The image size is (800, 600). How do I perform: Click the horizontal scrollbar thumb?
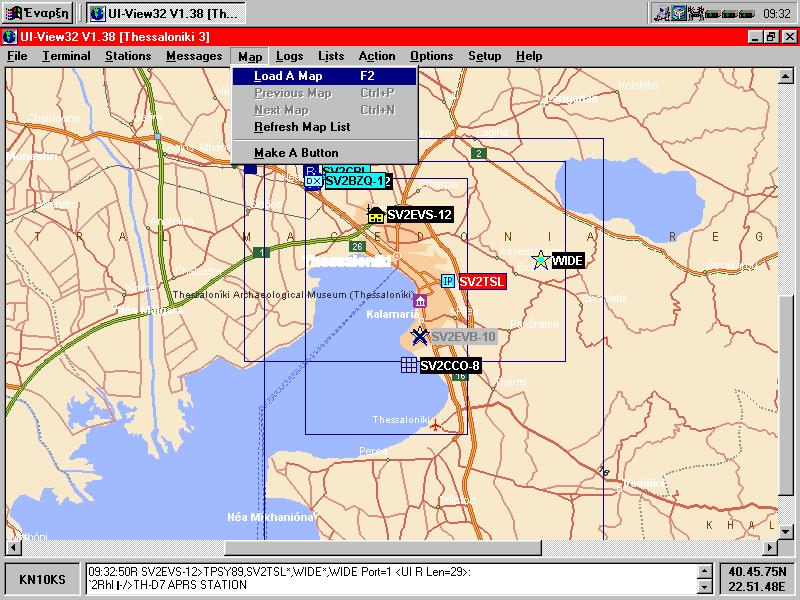point(383,548)
